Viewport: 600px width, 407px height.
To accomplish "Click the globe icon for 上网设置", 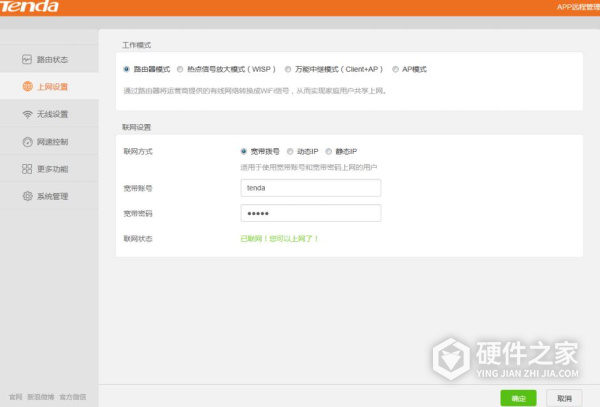I will coord(28,86).
